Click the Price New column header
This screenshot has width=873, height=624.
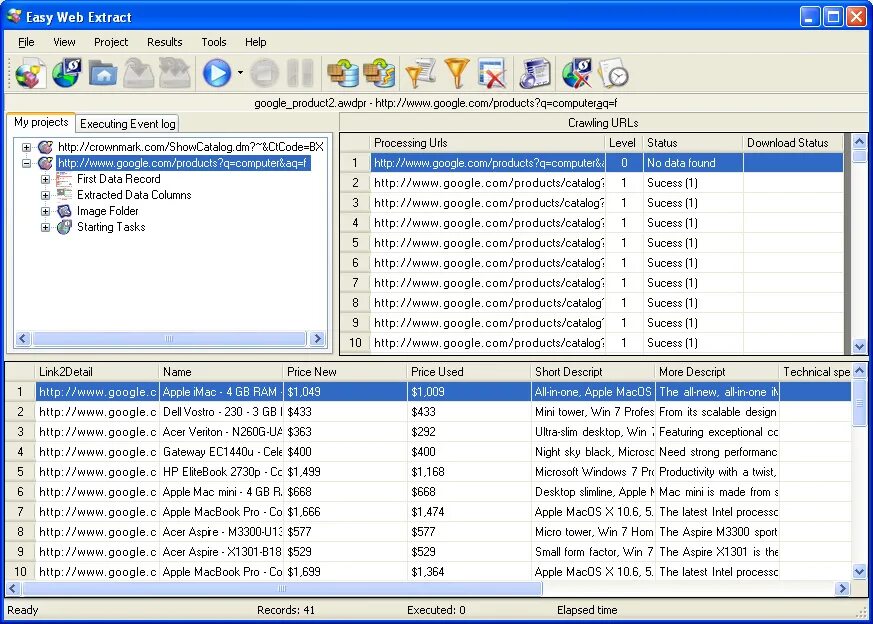pyautogui.click(x=345, y=372)
